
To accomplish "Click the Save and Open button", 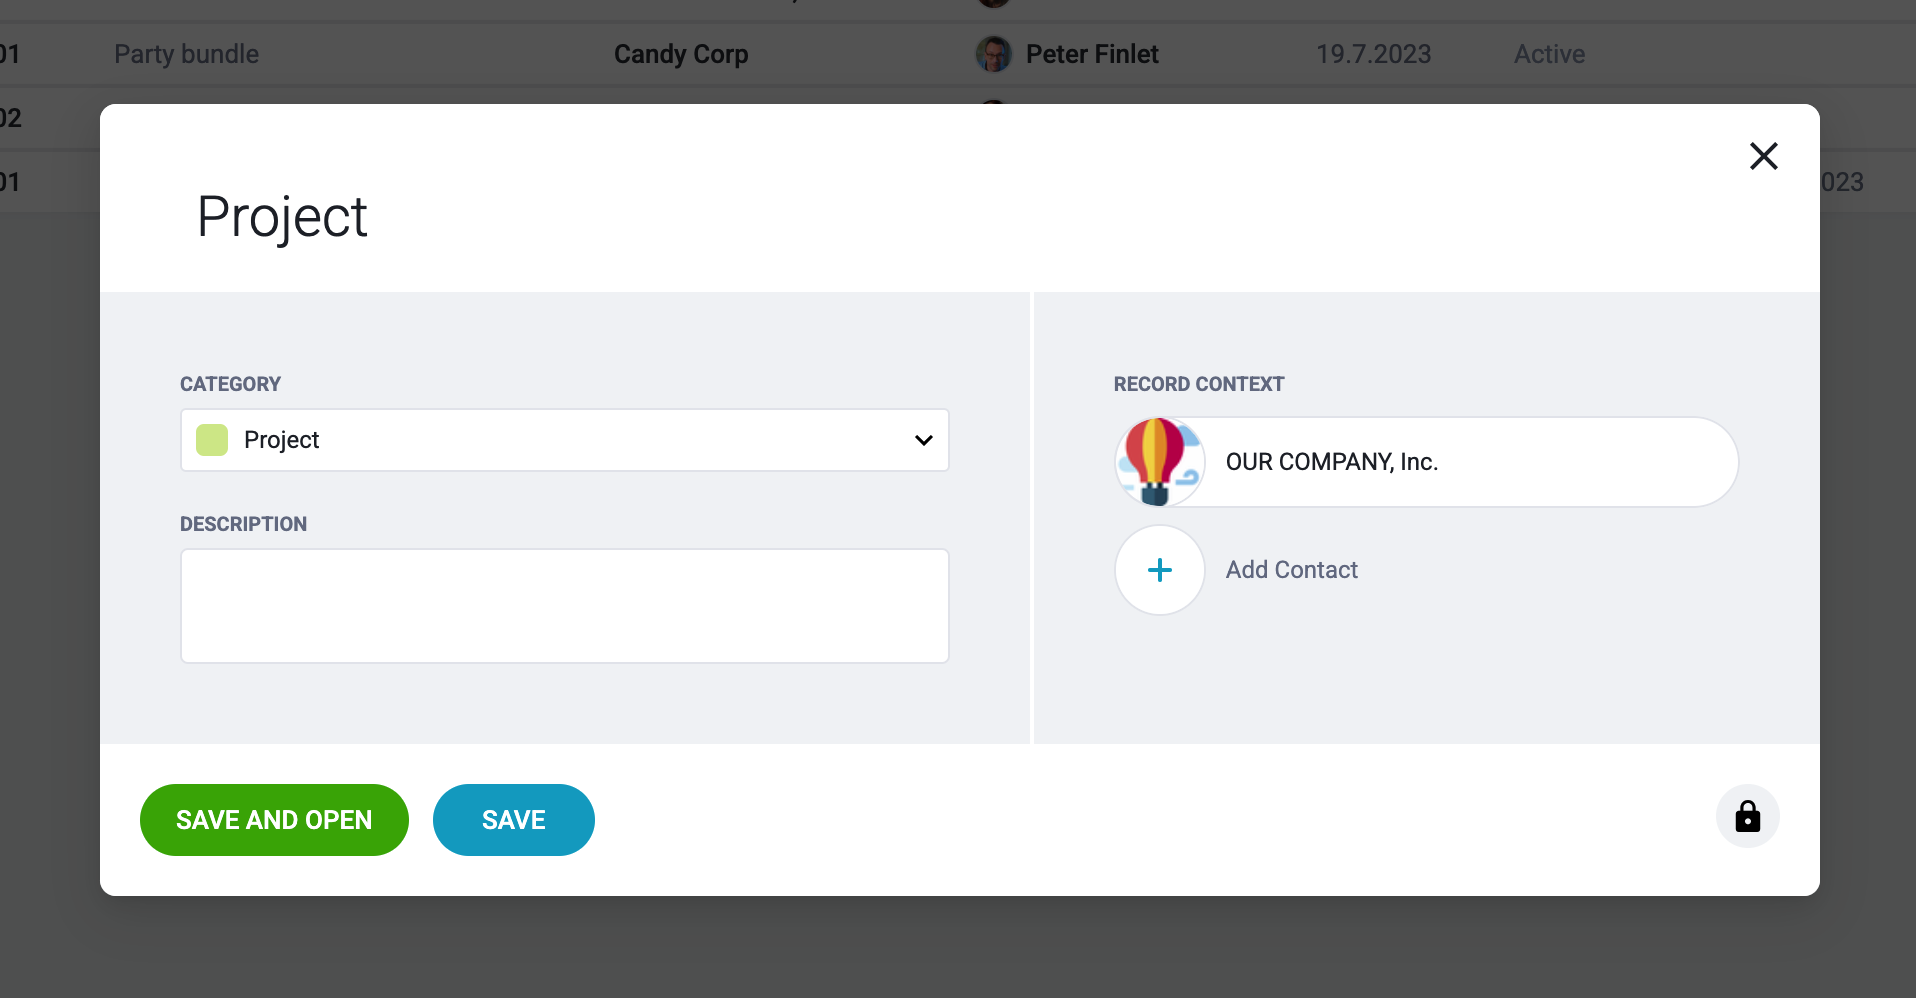I will tap(274, 820).
